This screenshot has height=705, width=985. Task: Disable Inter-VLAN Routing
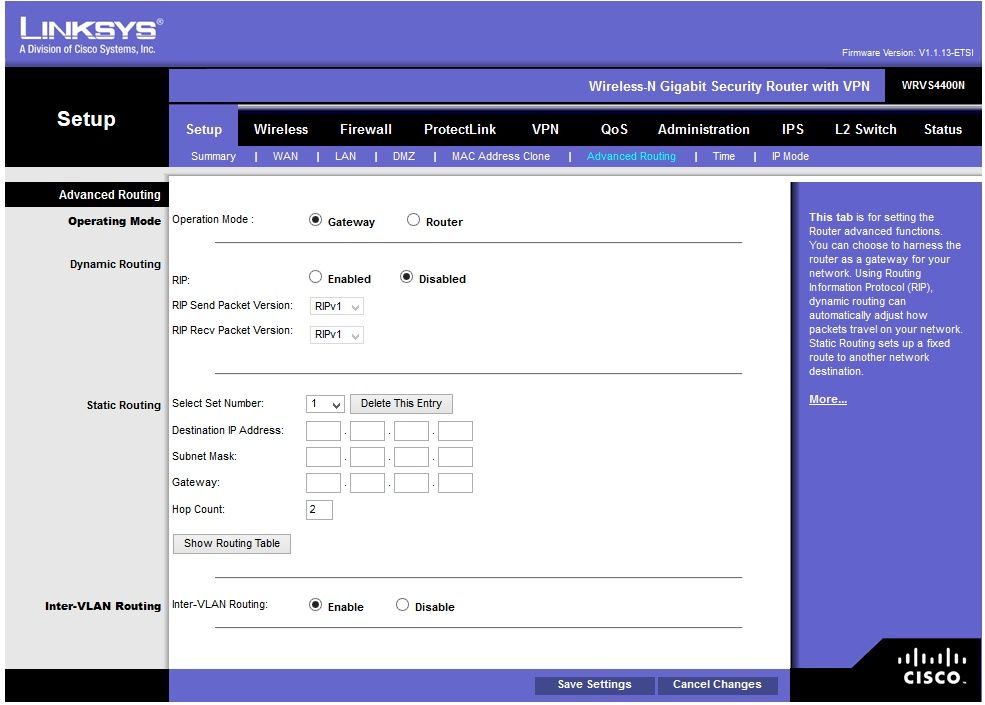(403, 605)
